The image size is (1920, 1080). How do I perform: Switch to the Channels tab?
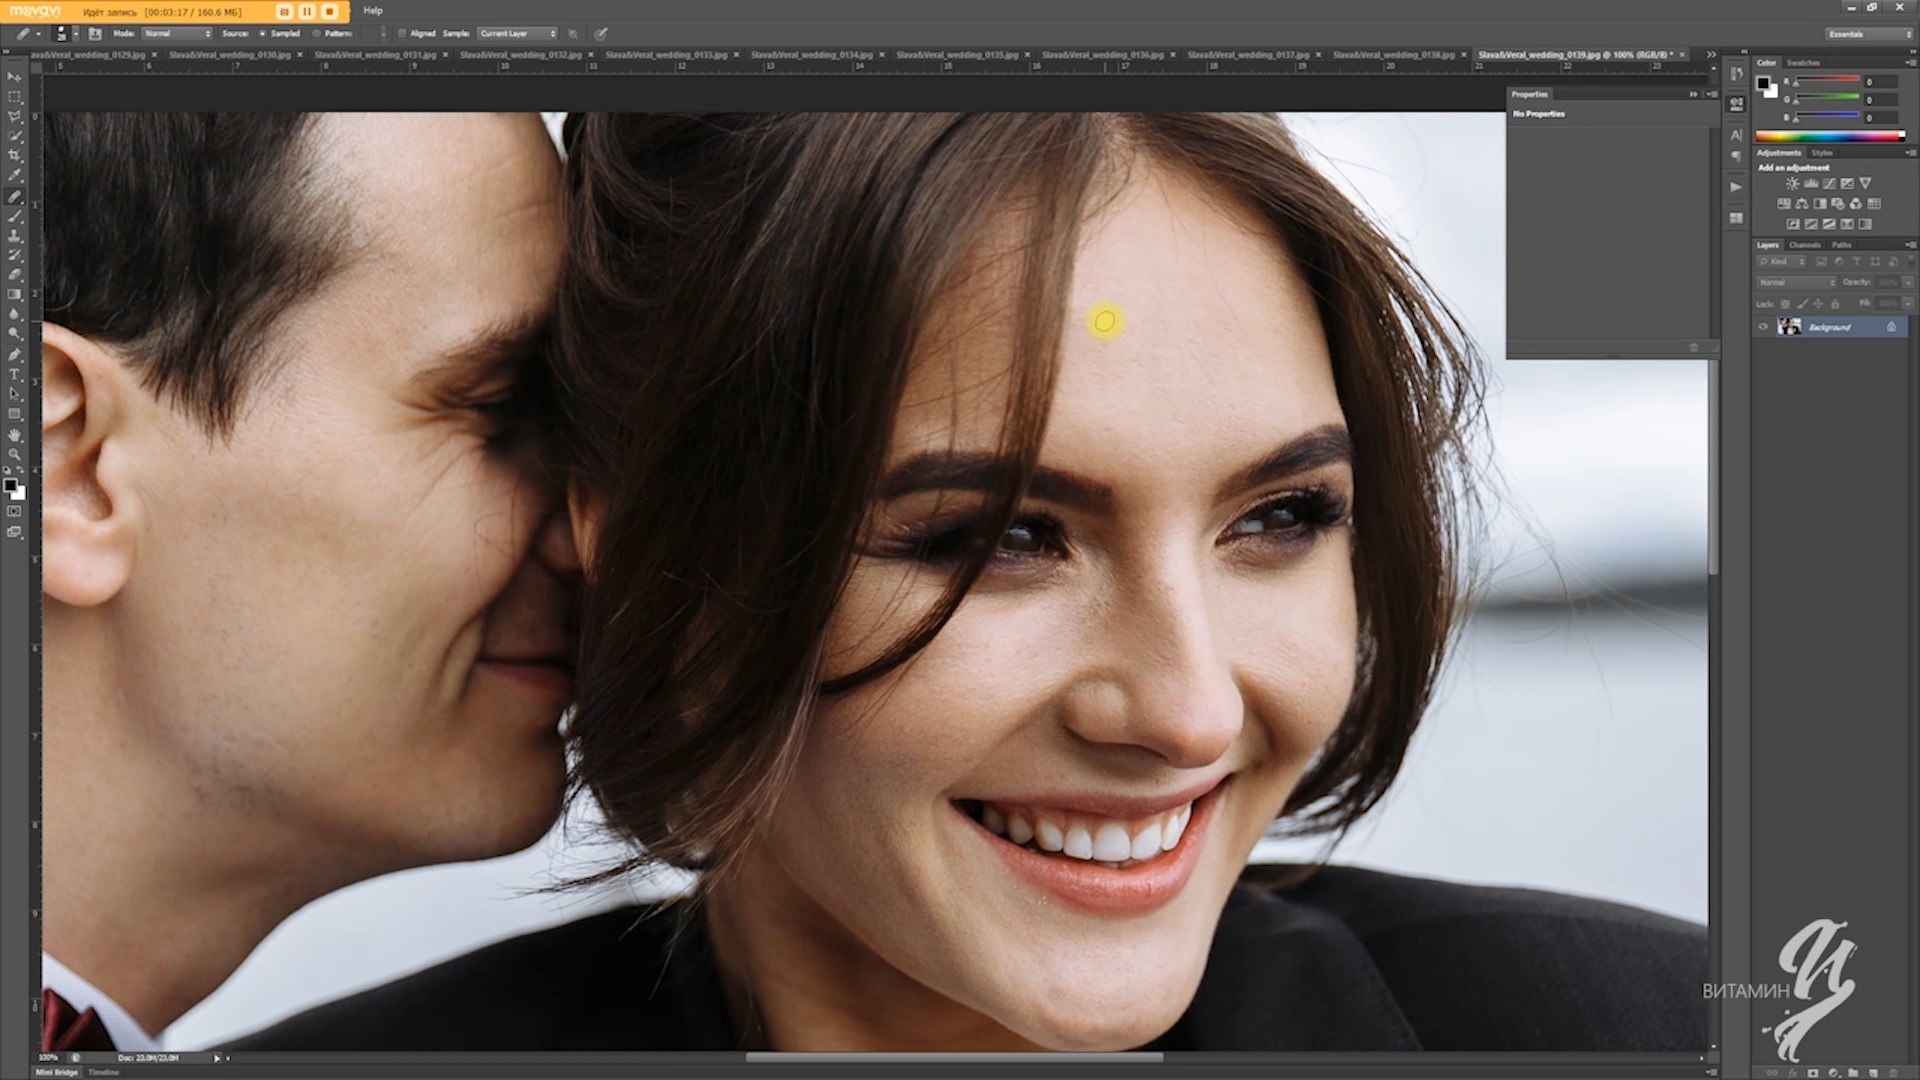tap(1804, 245)
